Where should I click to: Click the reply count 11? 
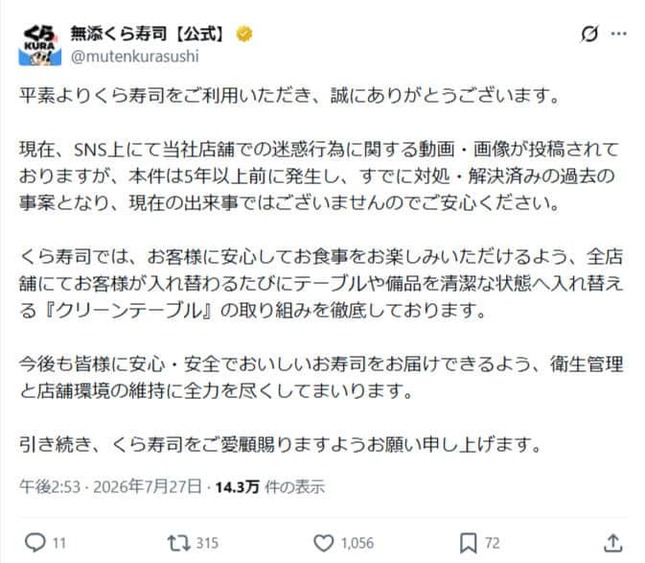coord(59,543)
